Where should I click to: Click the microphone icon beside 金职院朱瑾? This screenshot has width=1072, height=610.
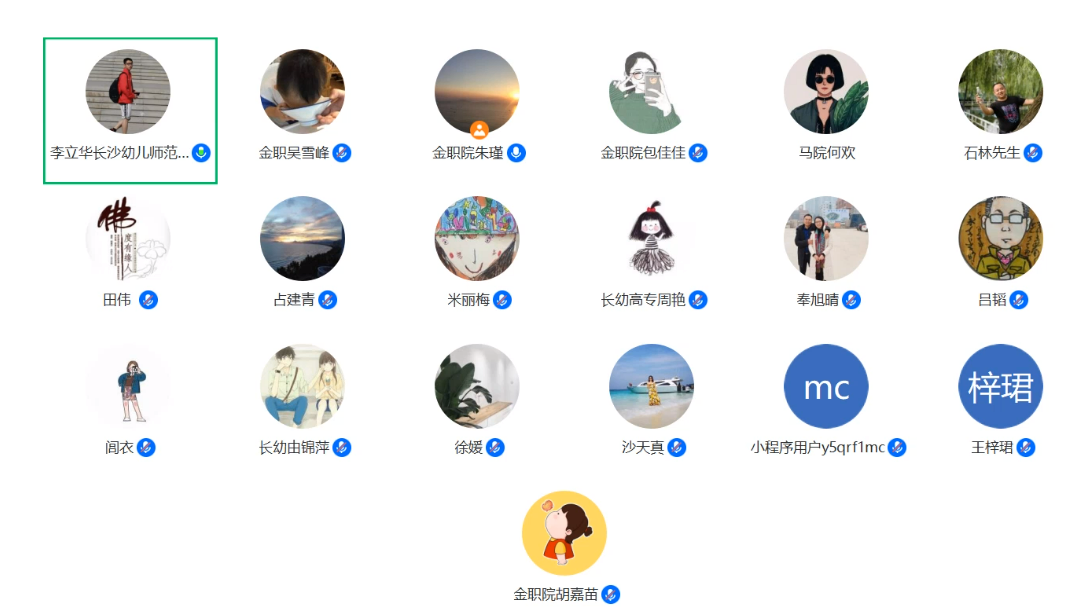point(517,152)
